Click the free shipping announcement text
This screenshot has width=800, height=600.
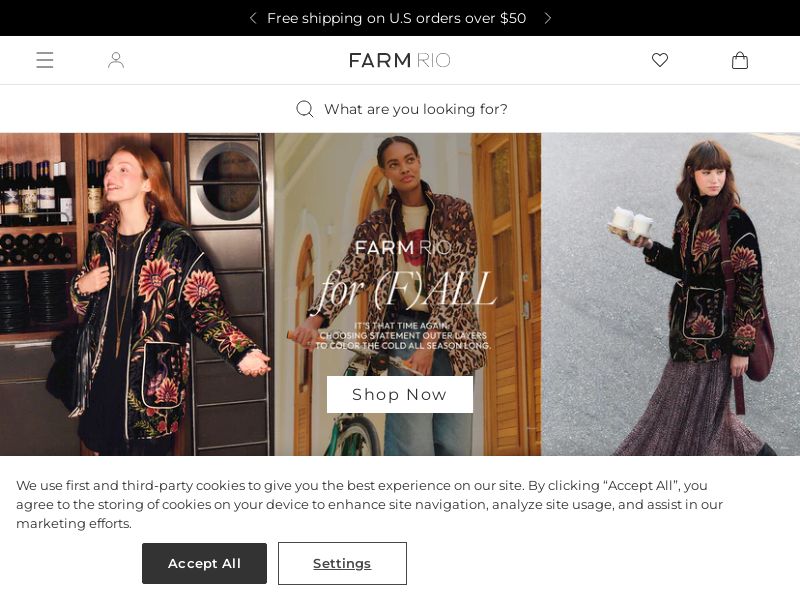tap(396, 18)
